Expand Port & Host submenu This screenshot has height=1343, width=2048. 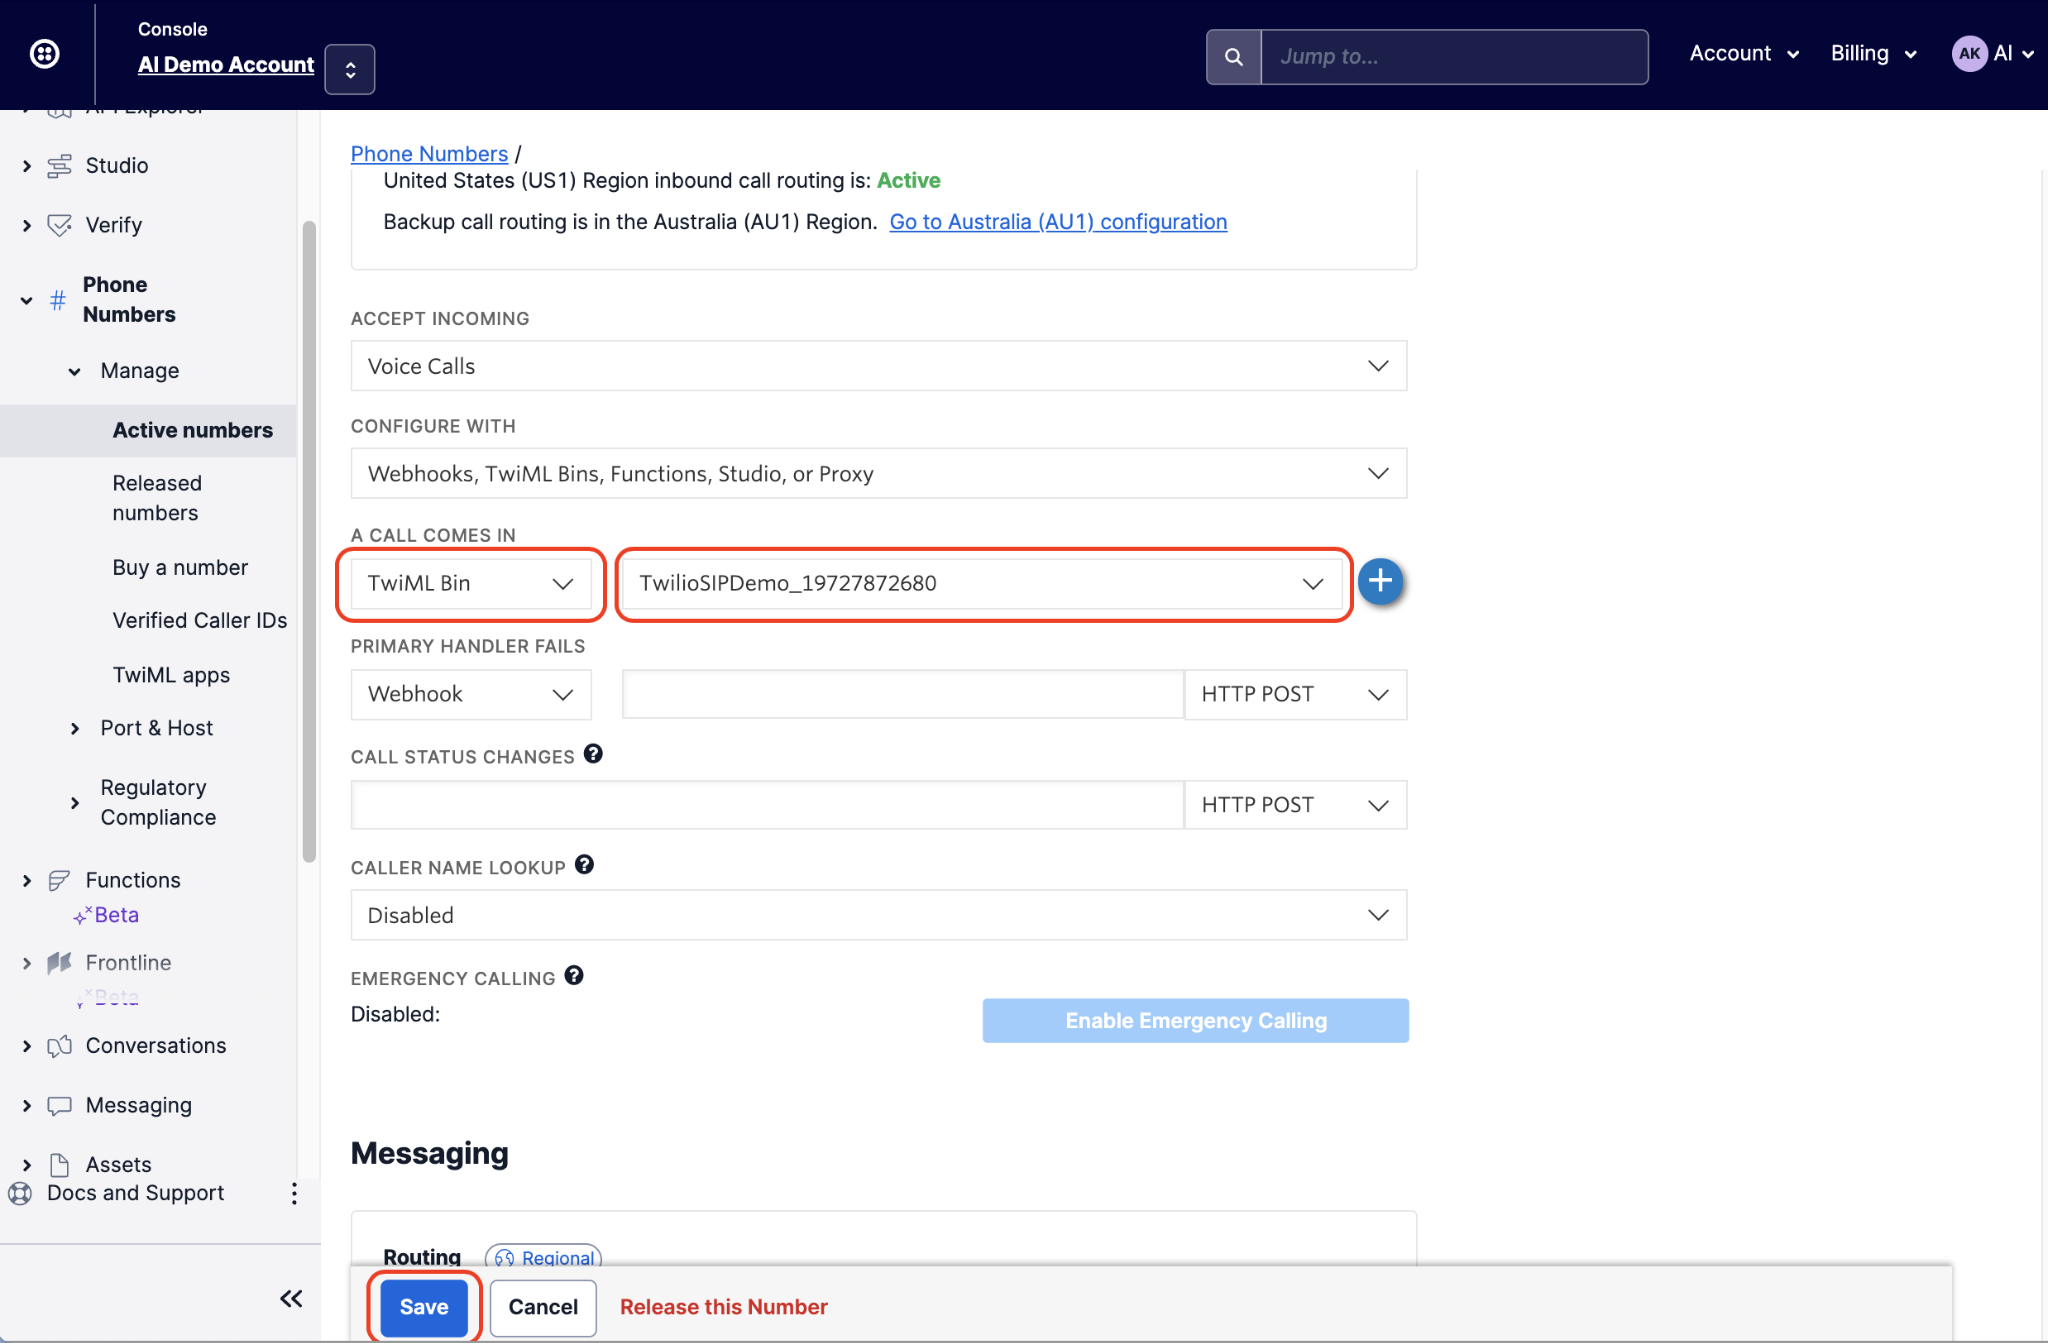click(75, 729)
